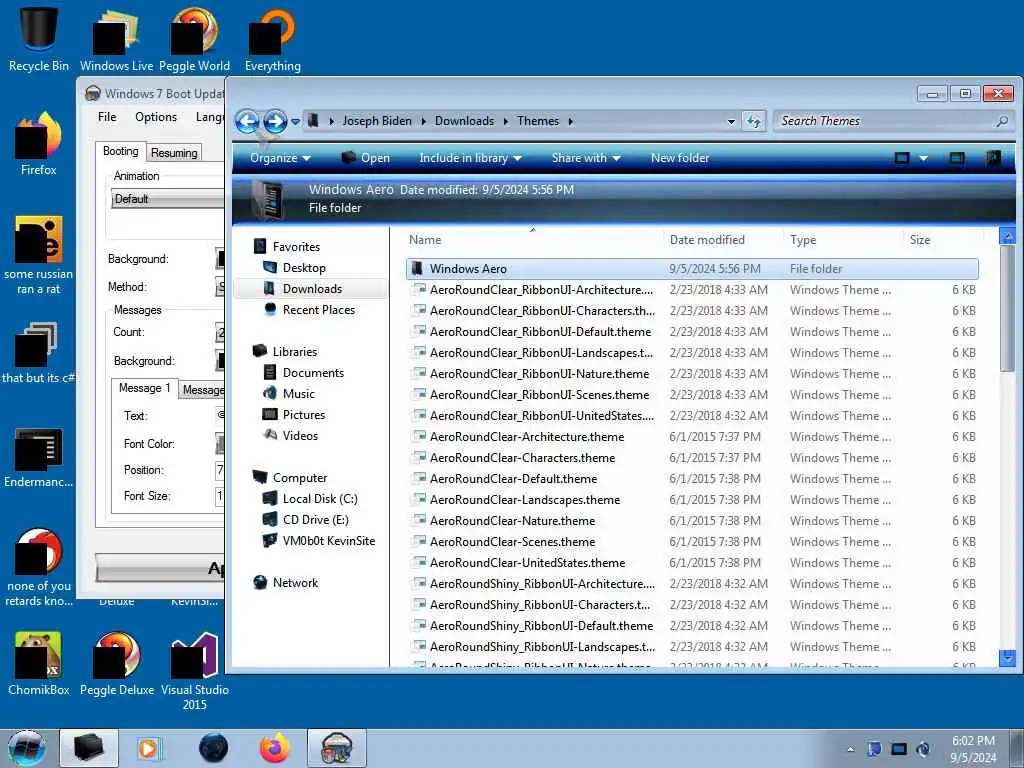Open Desktop in the navigation pane
Image resolution: width=1024 pixels, height=768 pixels.
point(304,268)
